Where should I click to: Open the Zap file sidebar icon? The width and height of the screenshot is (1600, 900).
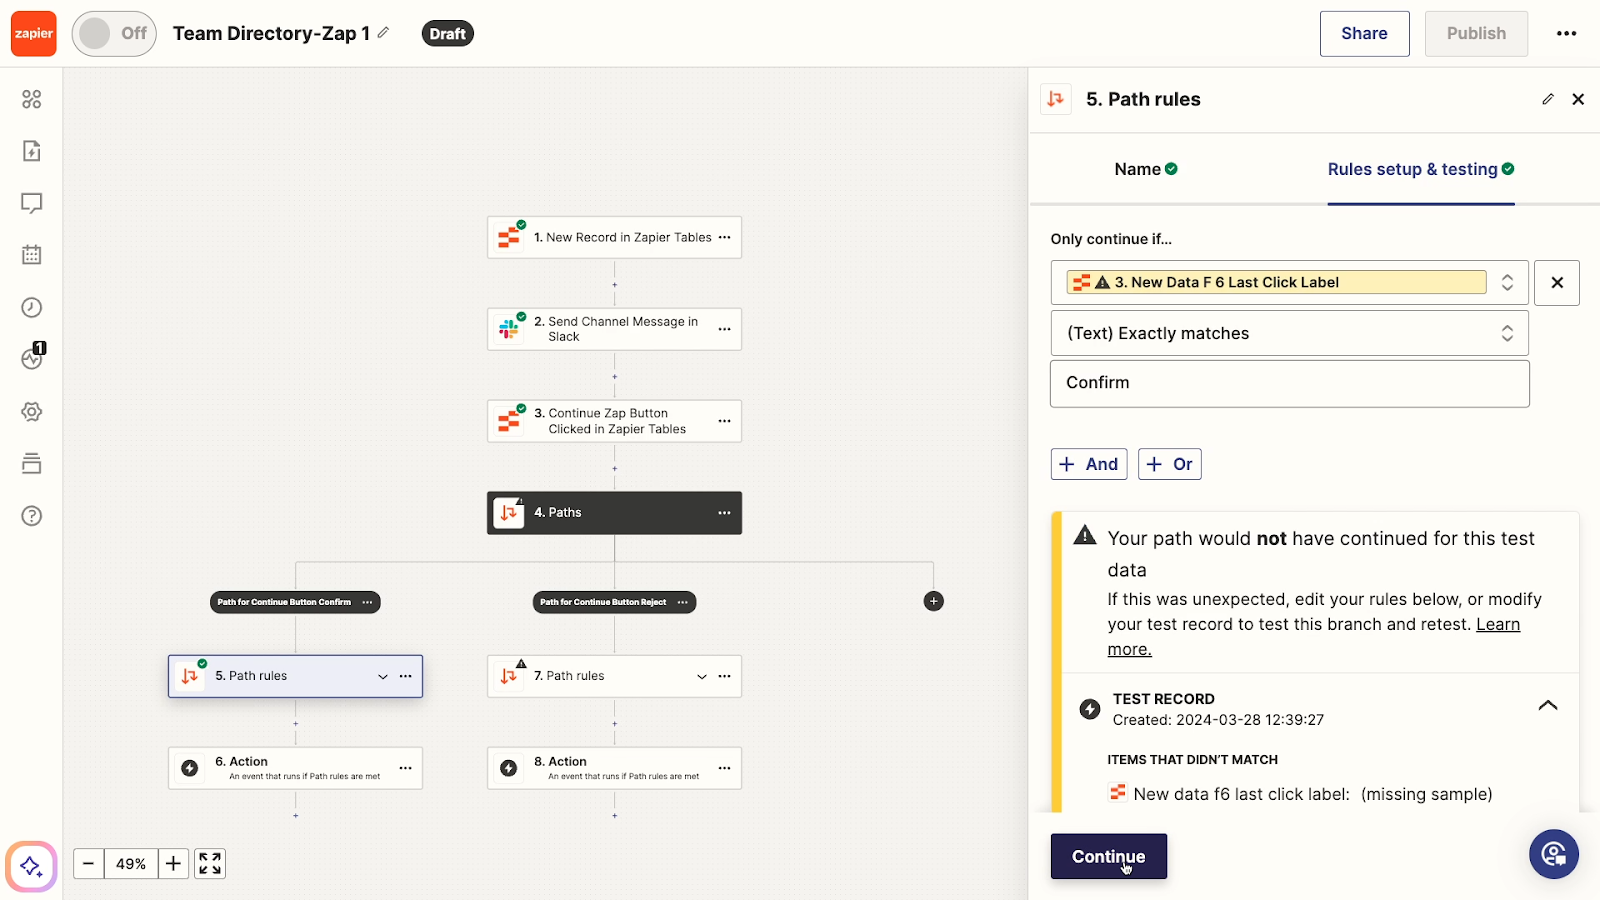pos(32,151)
